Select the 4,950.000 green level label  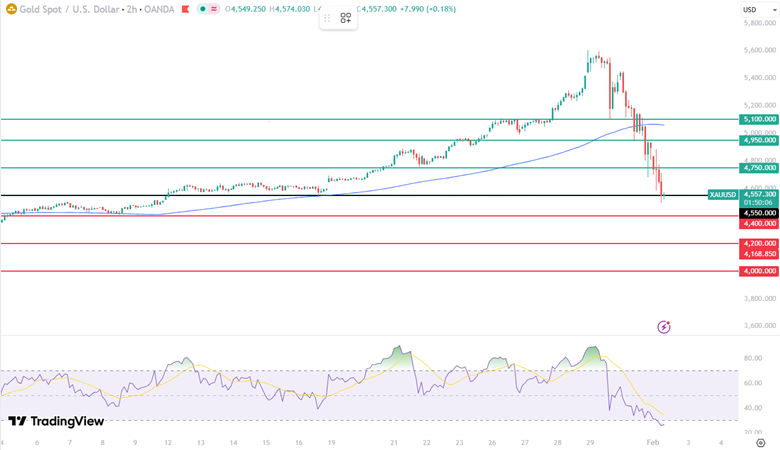758,140
